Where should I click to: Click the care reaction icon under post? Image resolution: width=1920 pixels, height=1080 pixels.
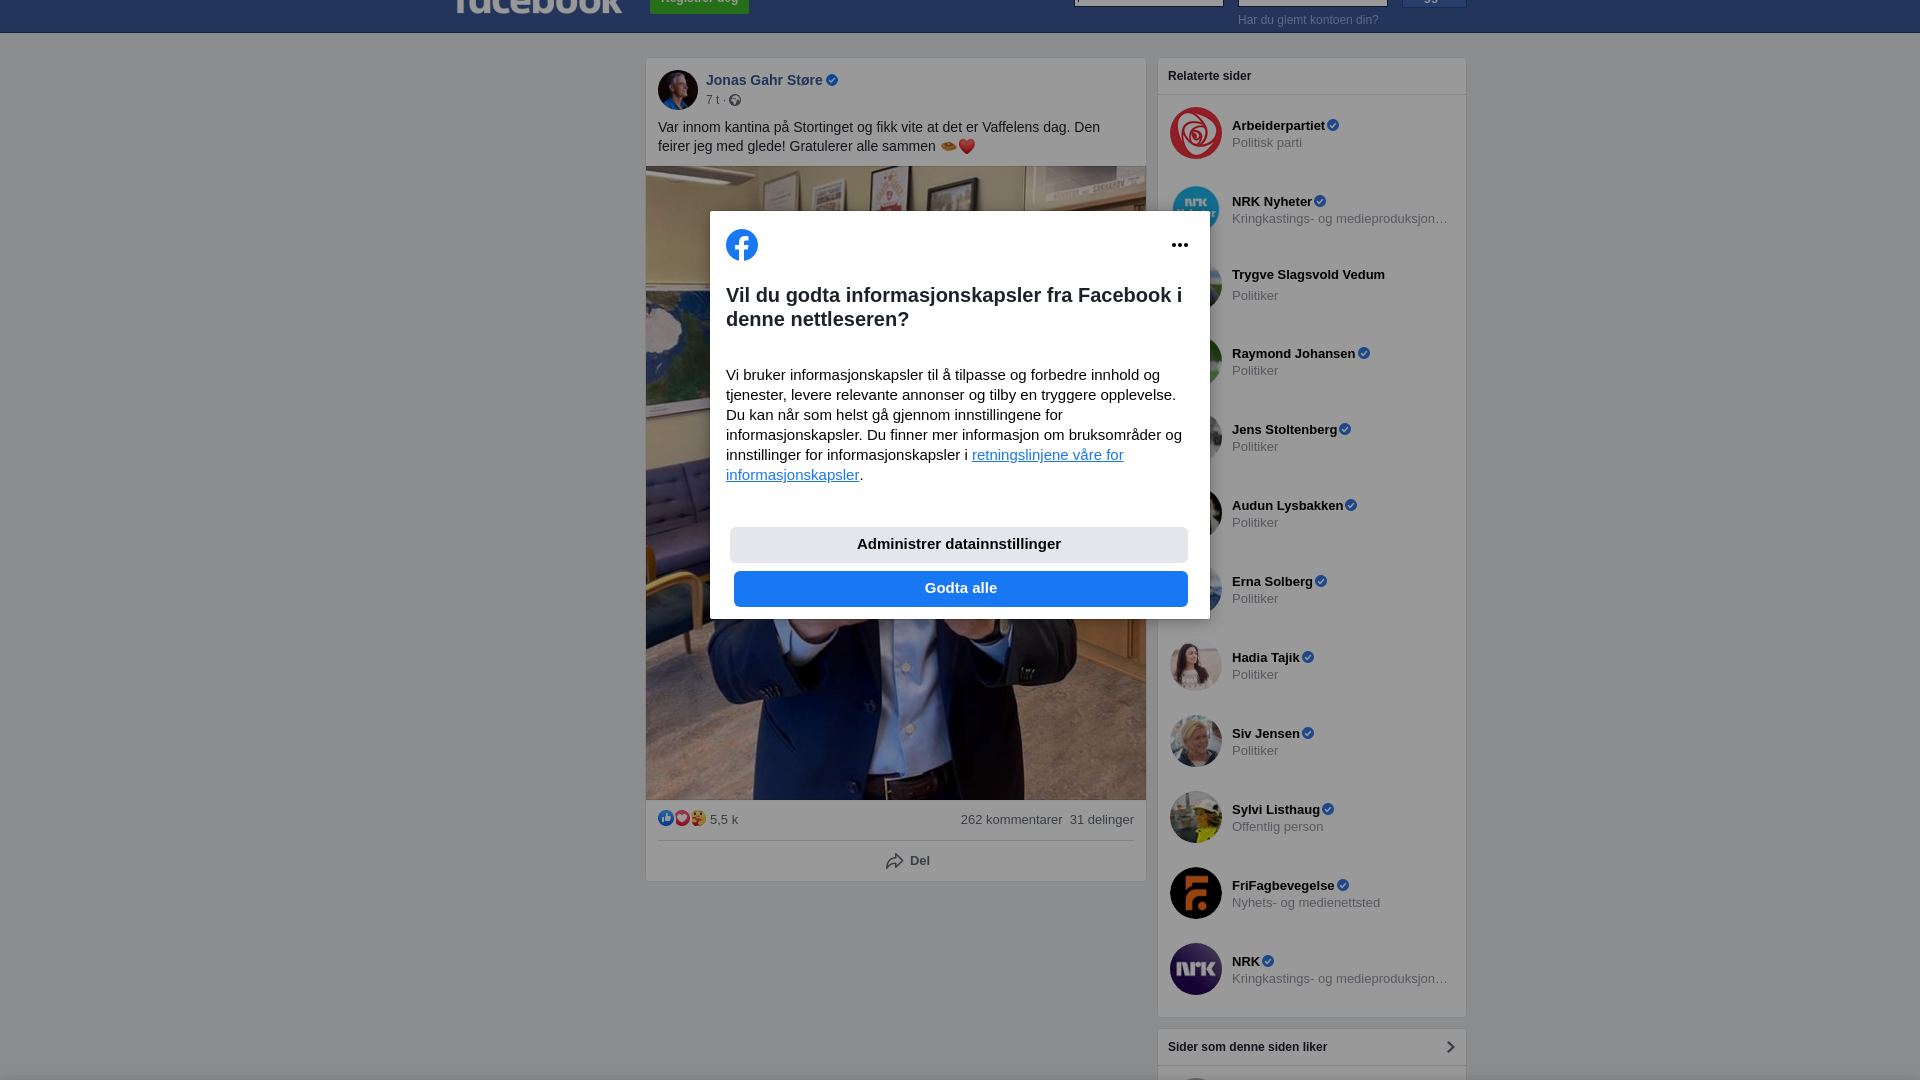point(698,818)
